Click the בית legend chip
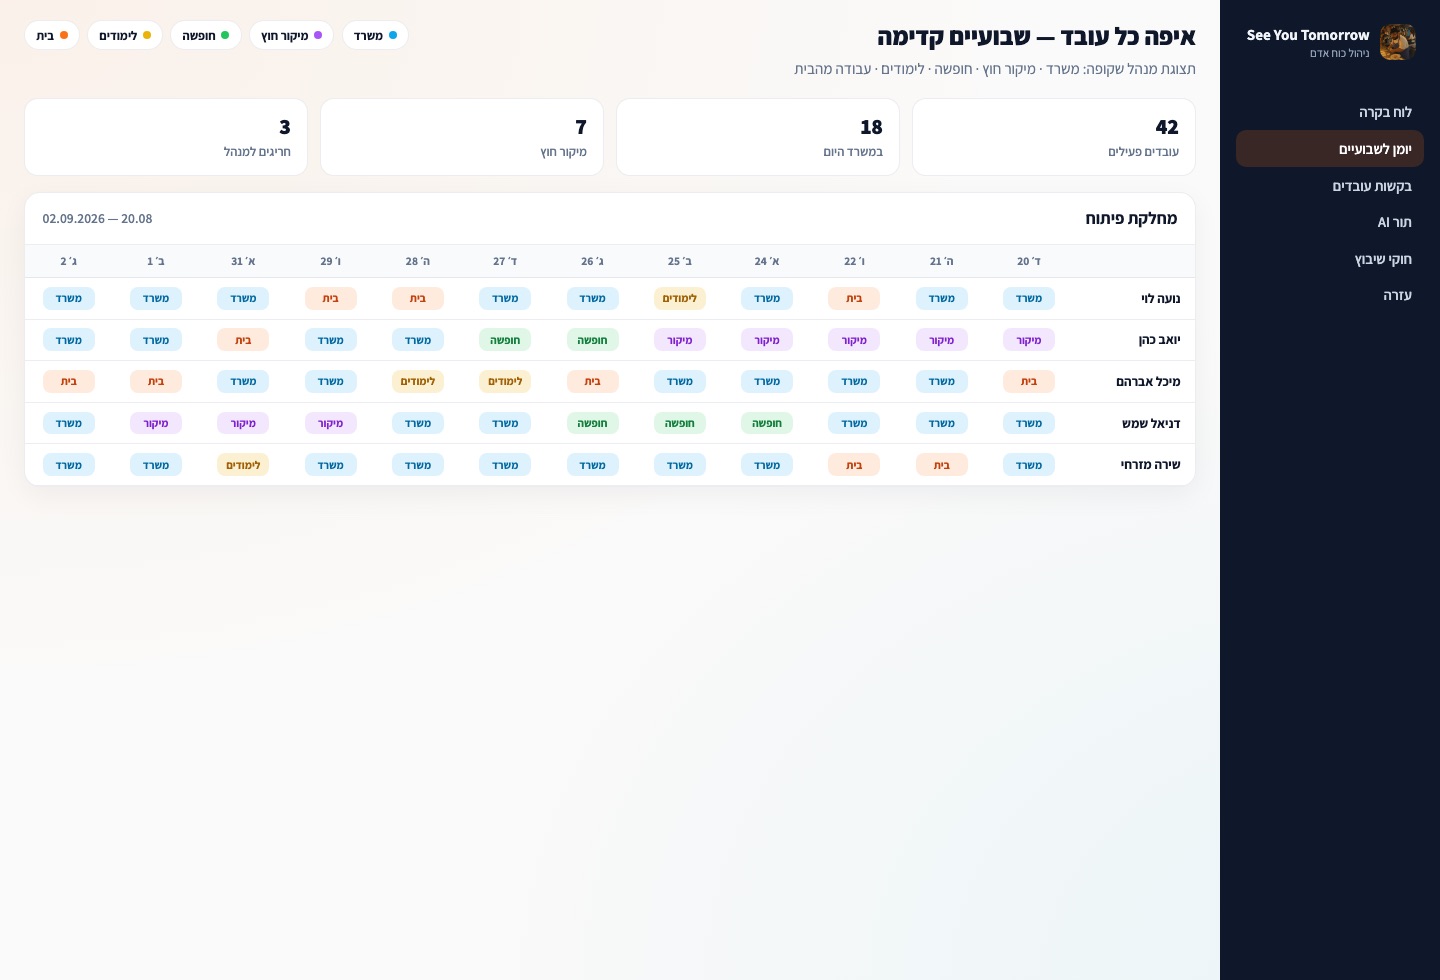This screenshot has height=980, width=1440. [52, 35]
